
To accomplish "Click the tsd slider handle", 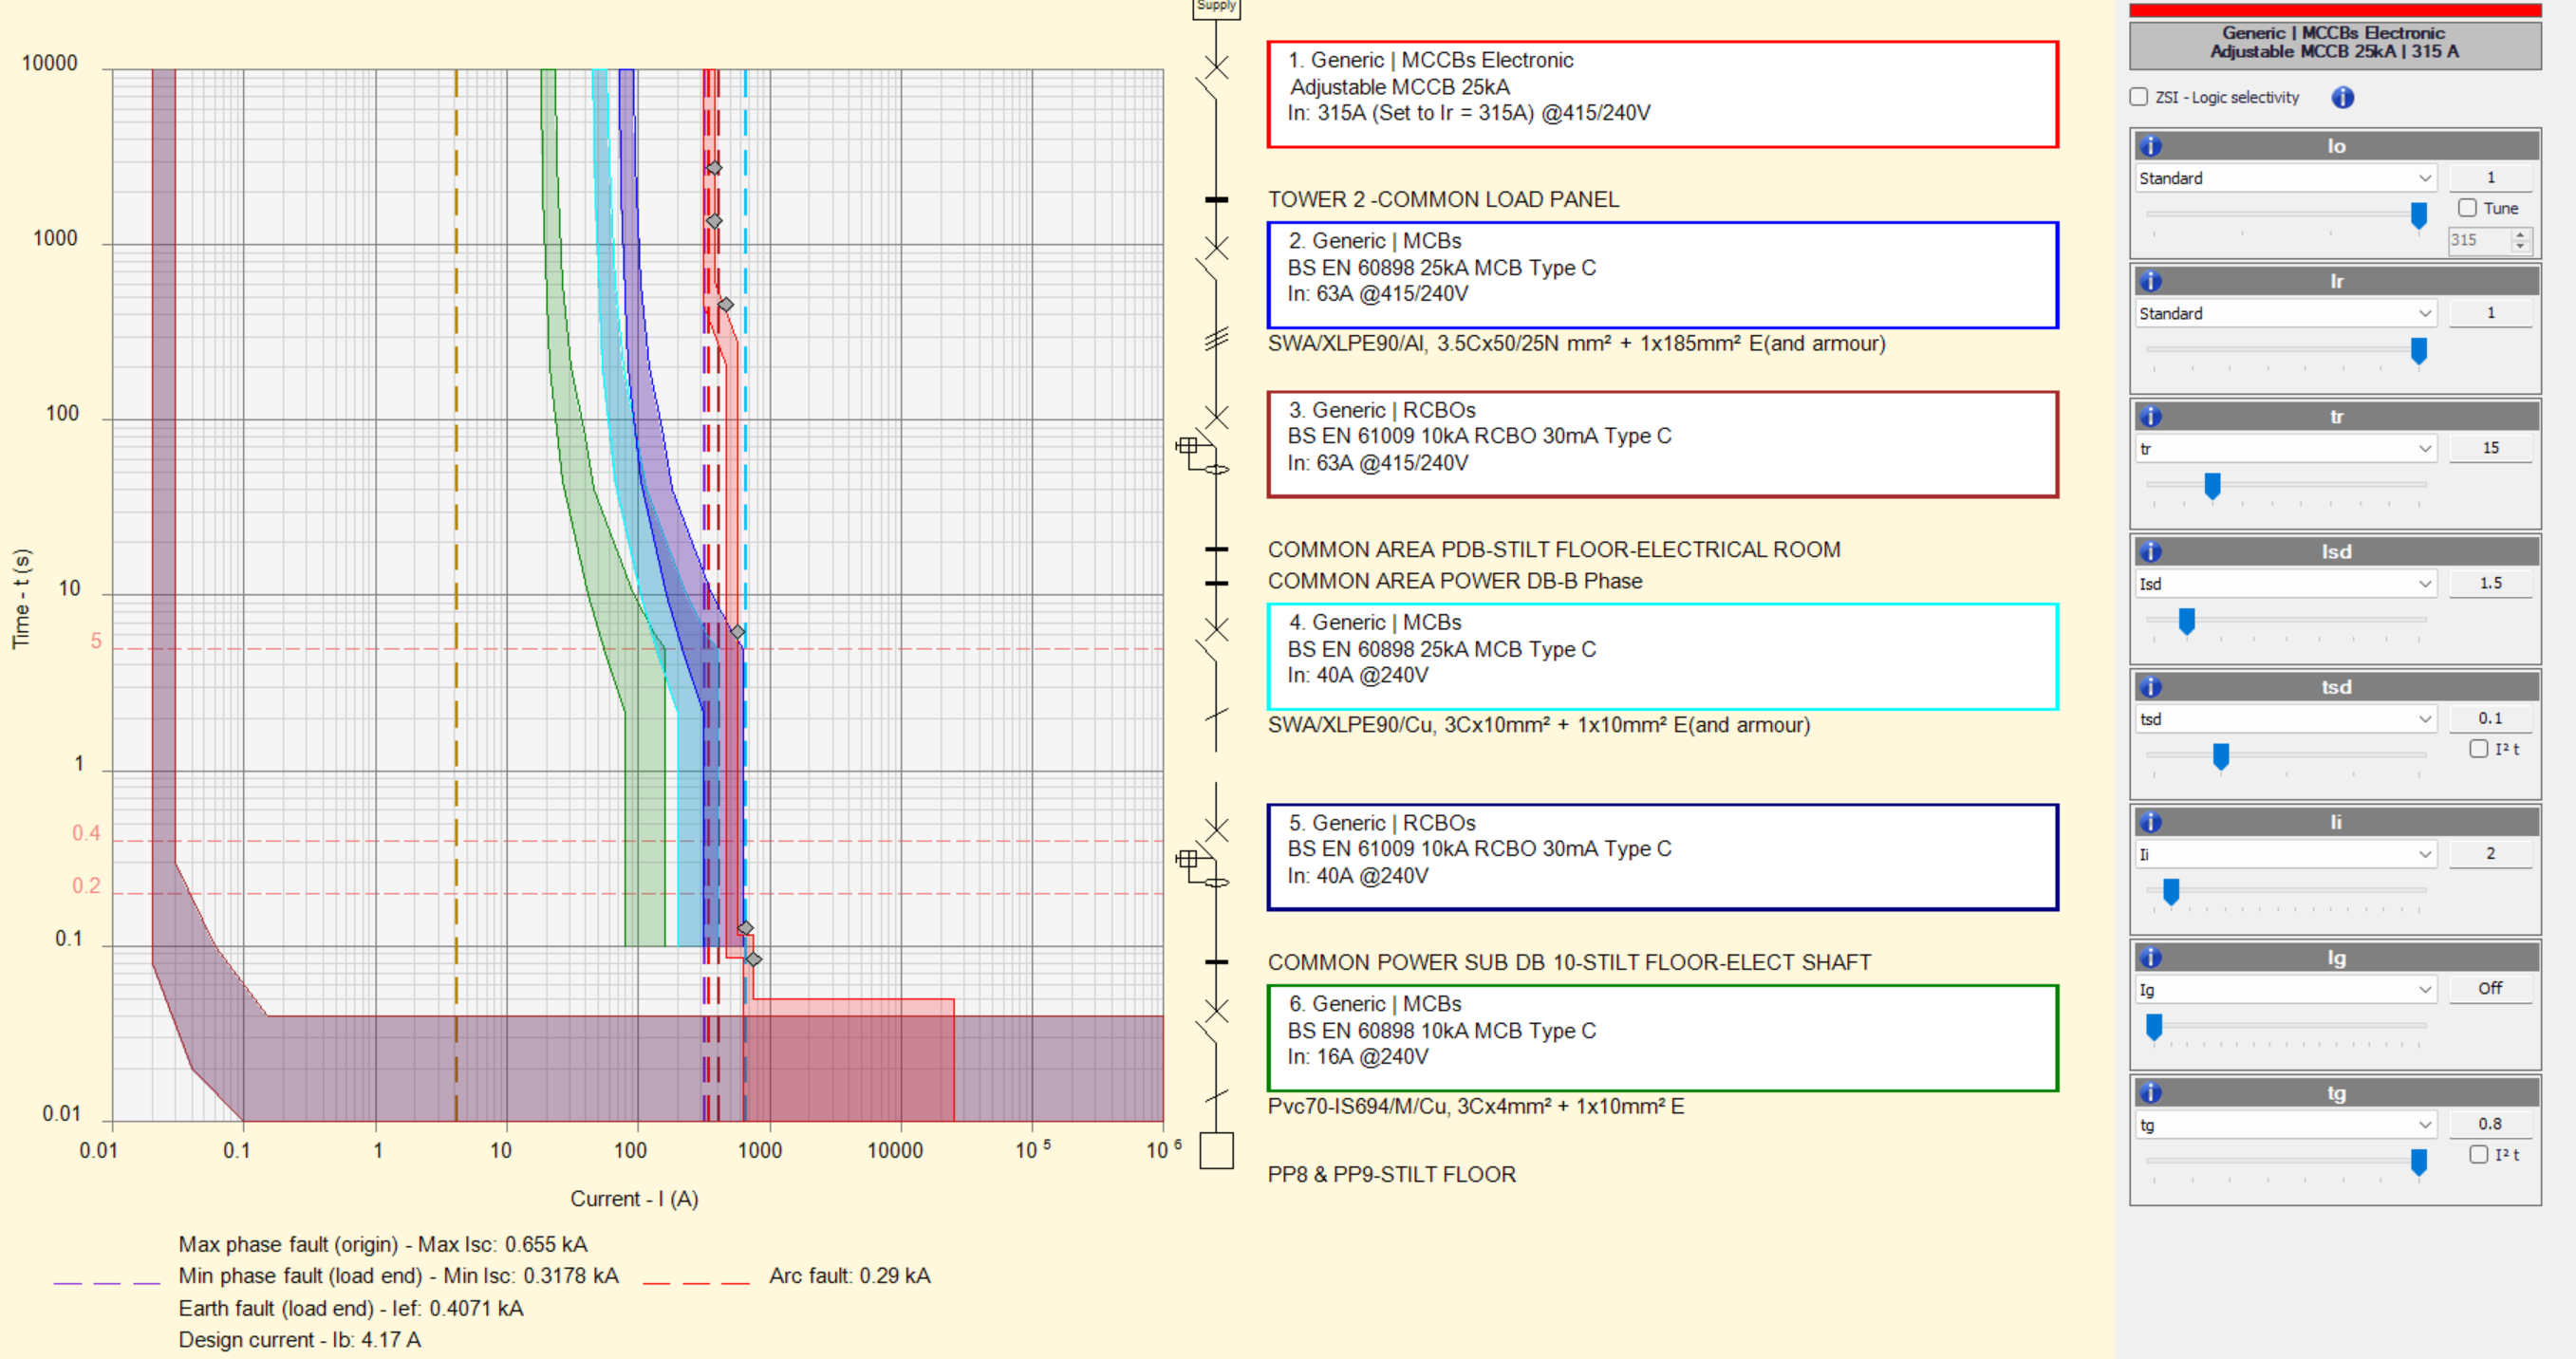I will (x=2220, y=756).
